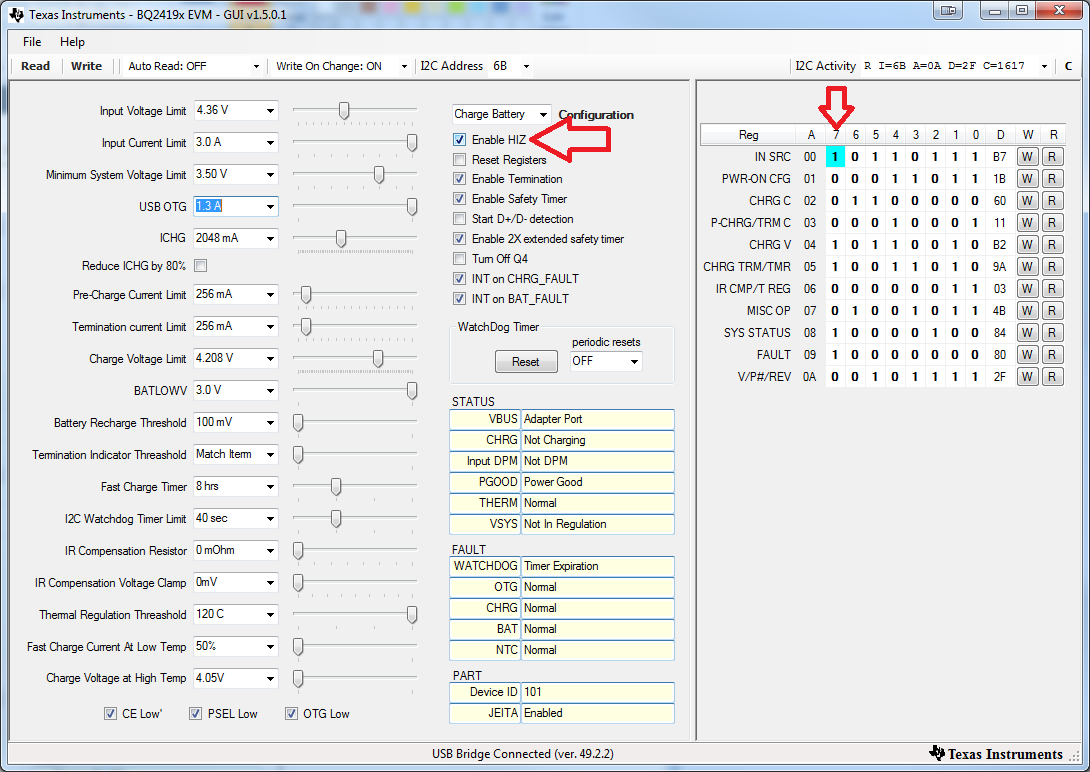The image size is (1090, 772).
Task: Open the Fast Charge Timer dropdown
Action: click(270, 486)
